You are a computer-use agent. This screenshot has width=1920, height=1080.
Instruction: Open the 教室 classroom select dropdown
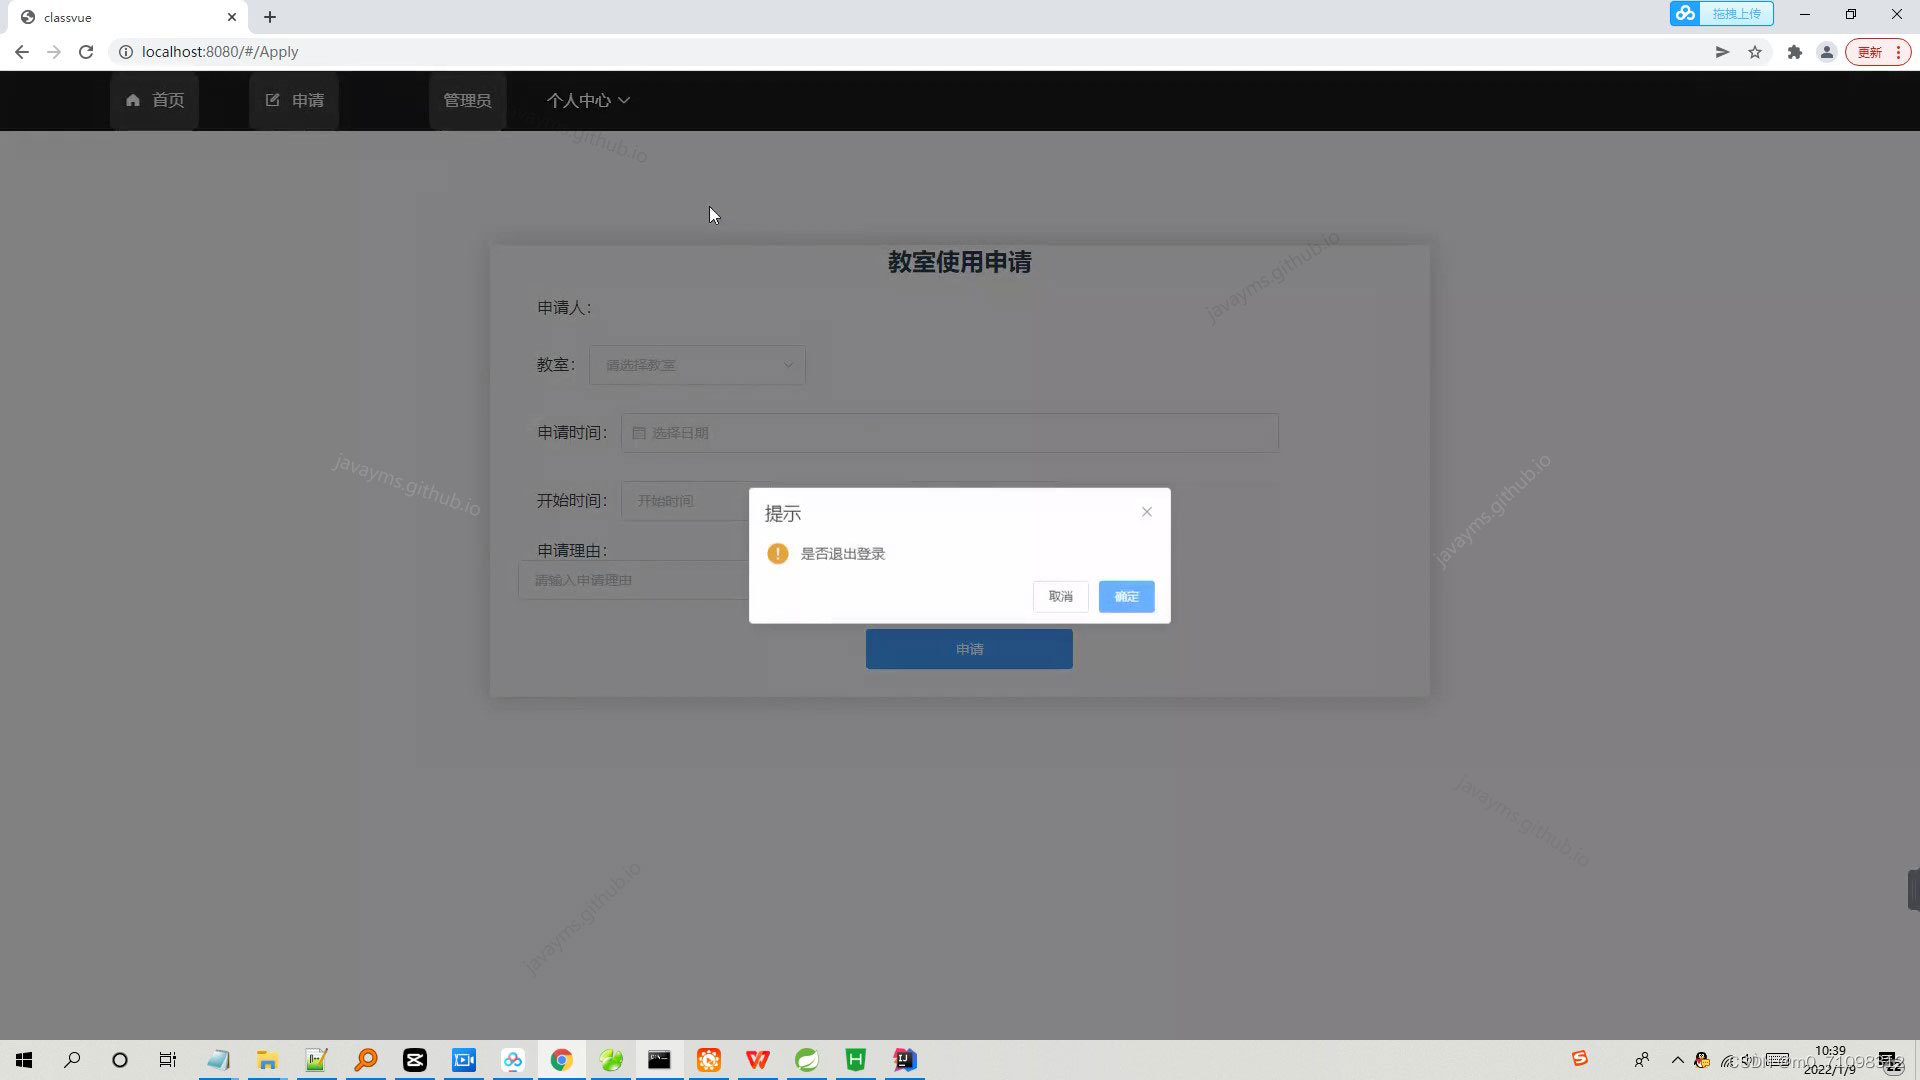(x=697, y=365)
